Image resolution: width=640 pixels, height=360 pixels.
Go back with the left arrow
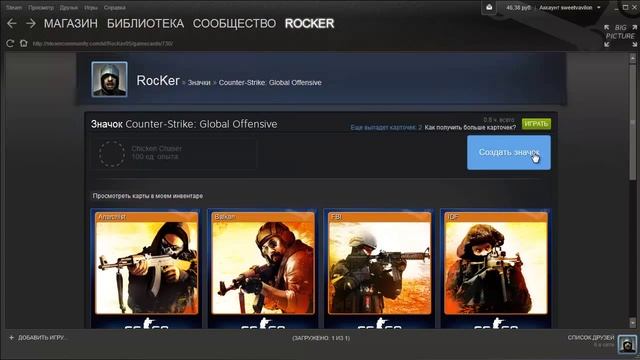(11, 24)
